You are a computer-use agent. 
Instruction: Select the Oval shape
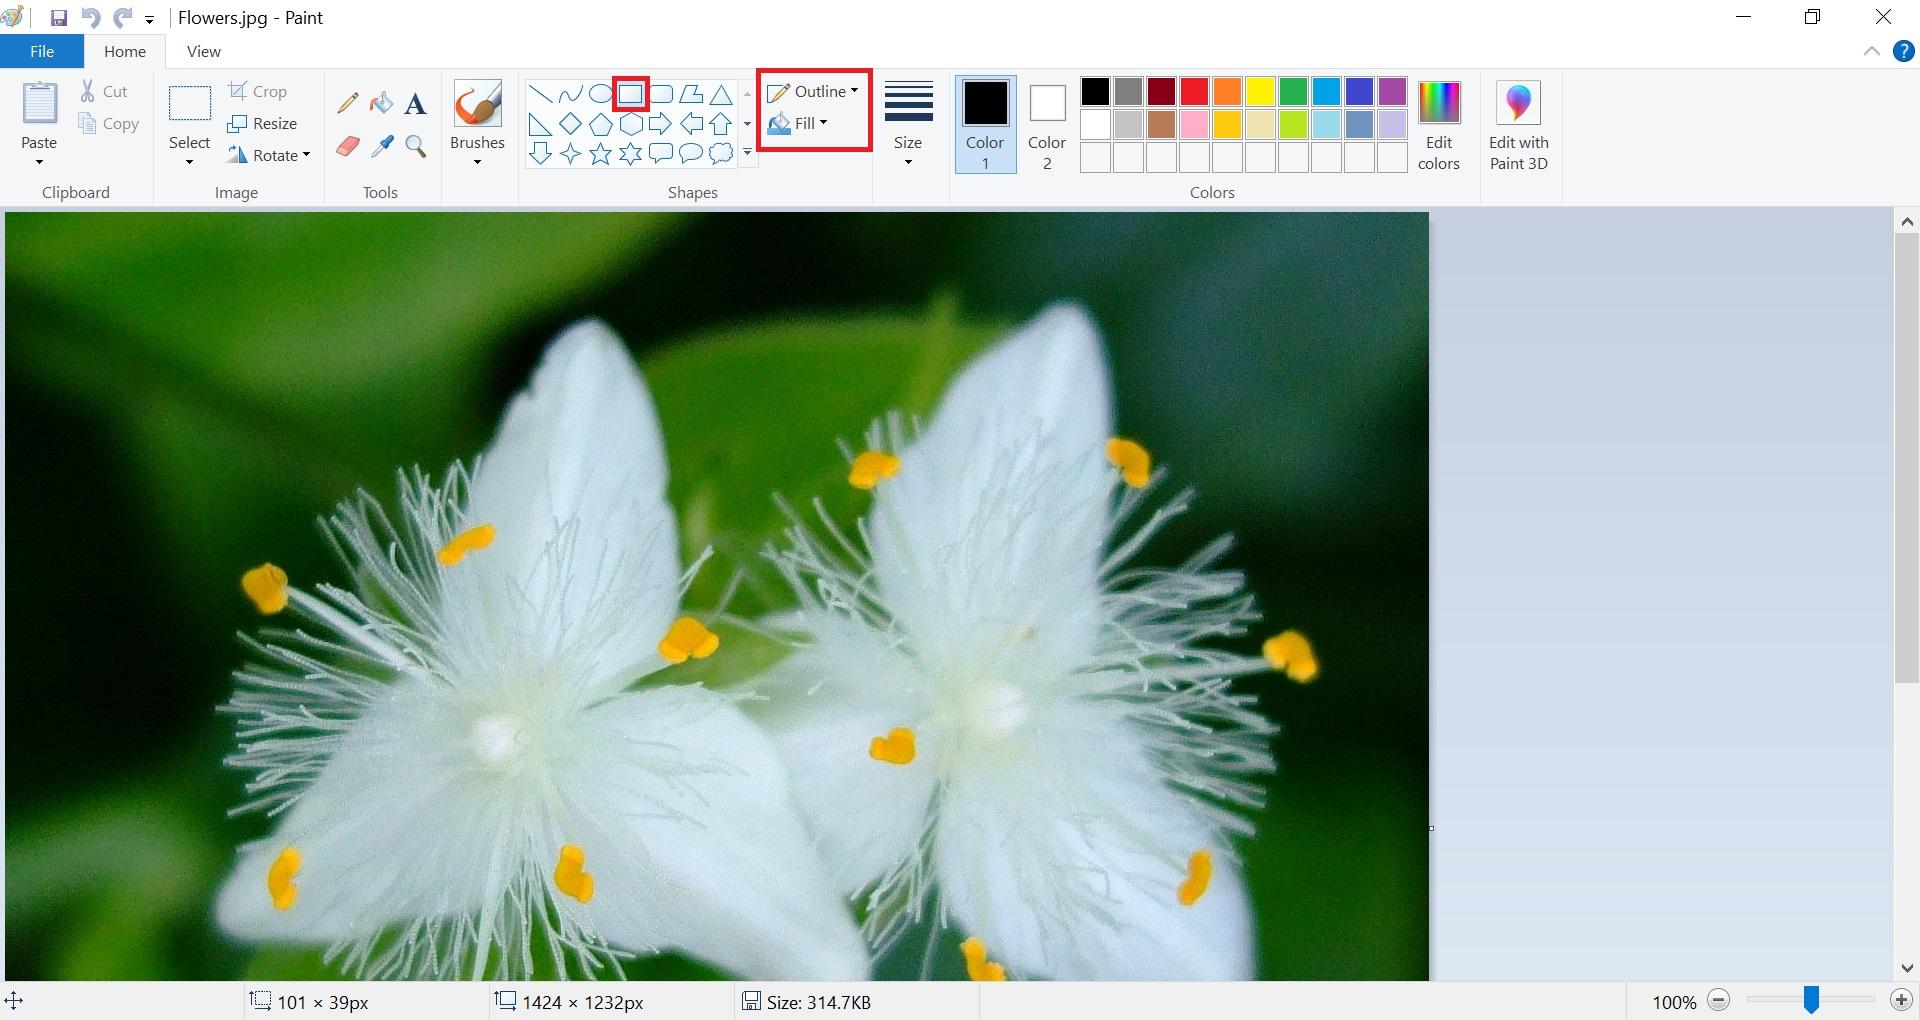[600, 93]
